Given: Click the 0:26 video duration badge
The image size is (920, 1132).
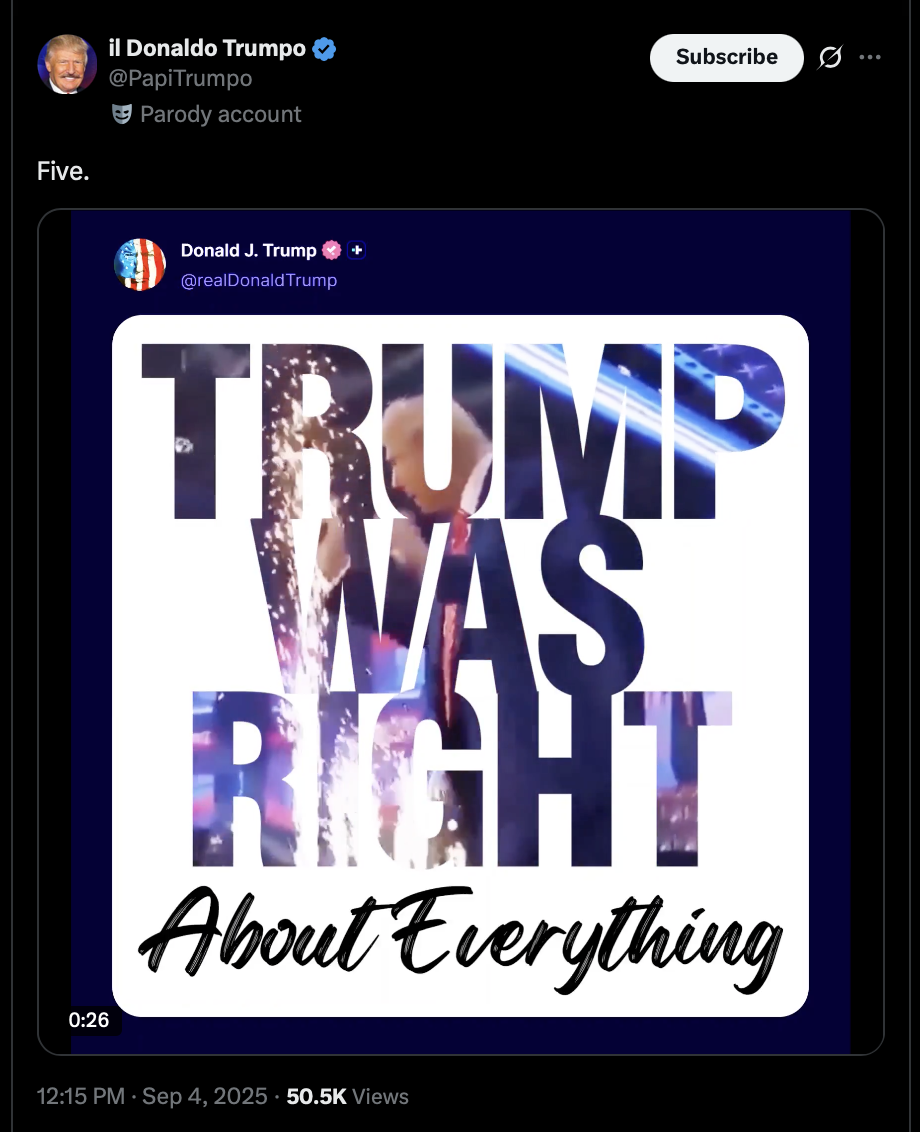Looking at the screenshot, I should 89,1019.
